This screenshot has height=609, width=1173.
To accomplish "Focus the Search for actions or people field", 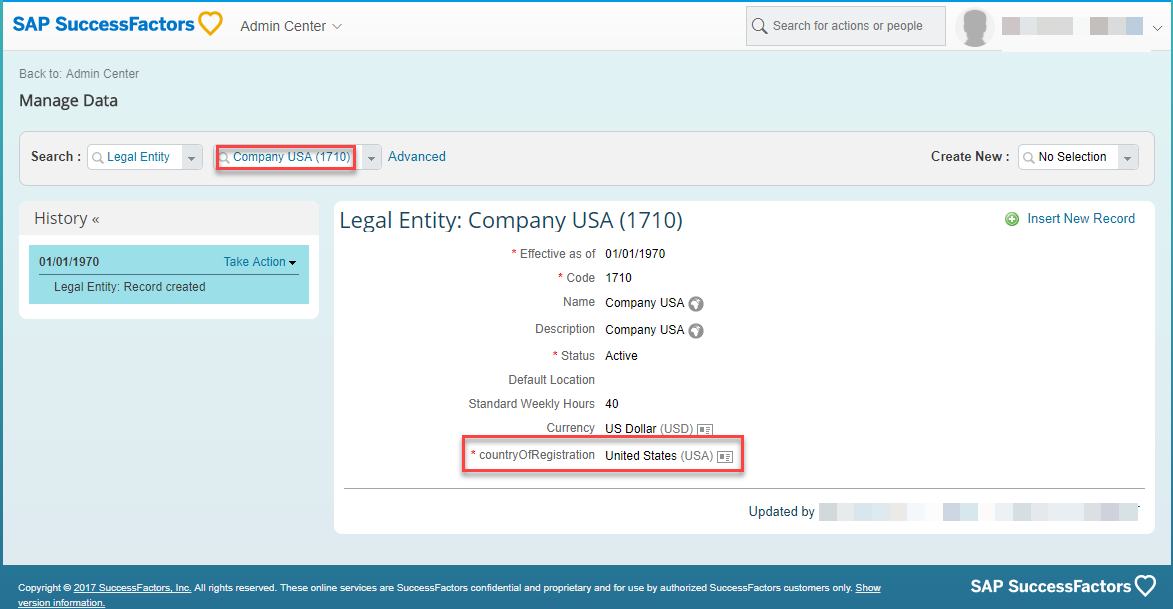I will coord(845,26).
